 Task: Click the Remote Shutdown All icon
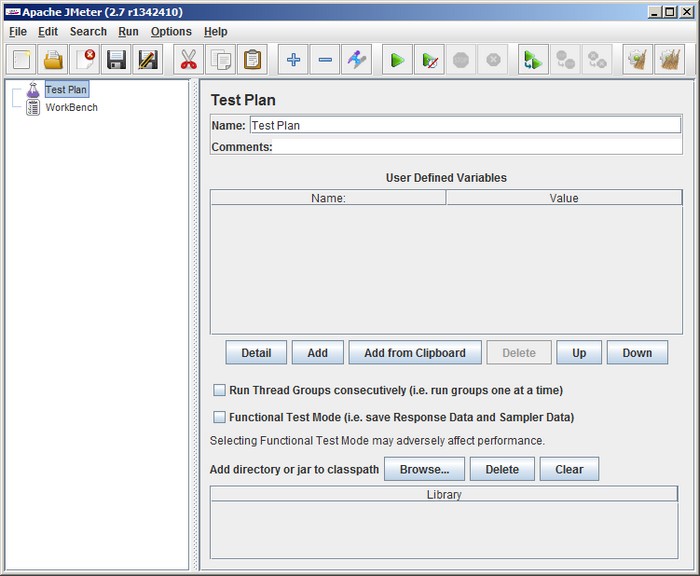tap(597, 59)
